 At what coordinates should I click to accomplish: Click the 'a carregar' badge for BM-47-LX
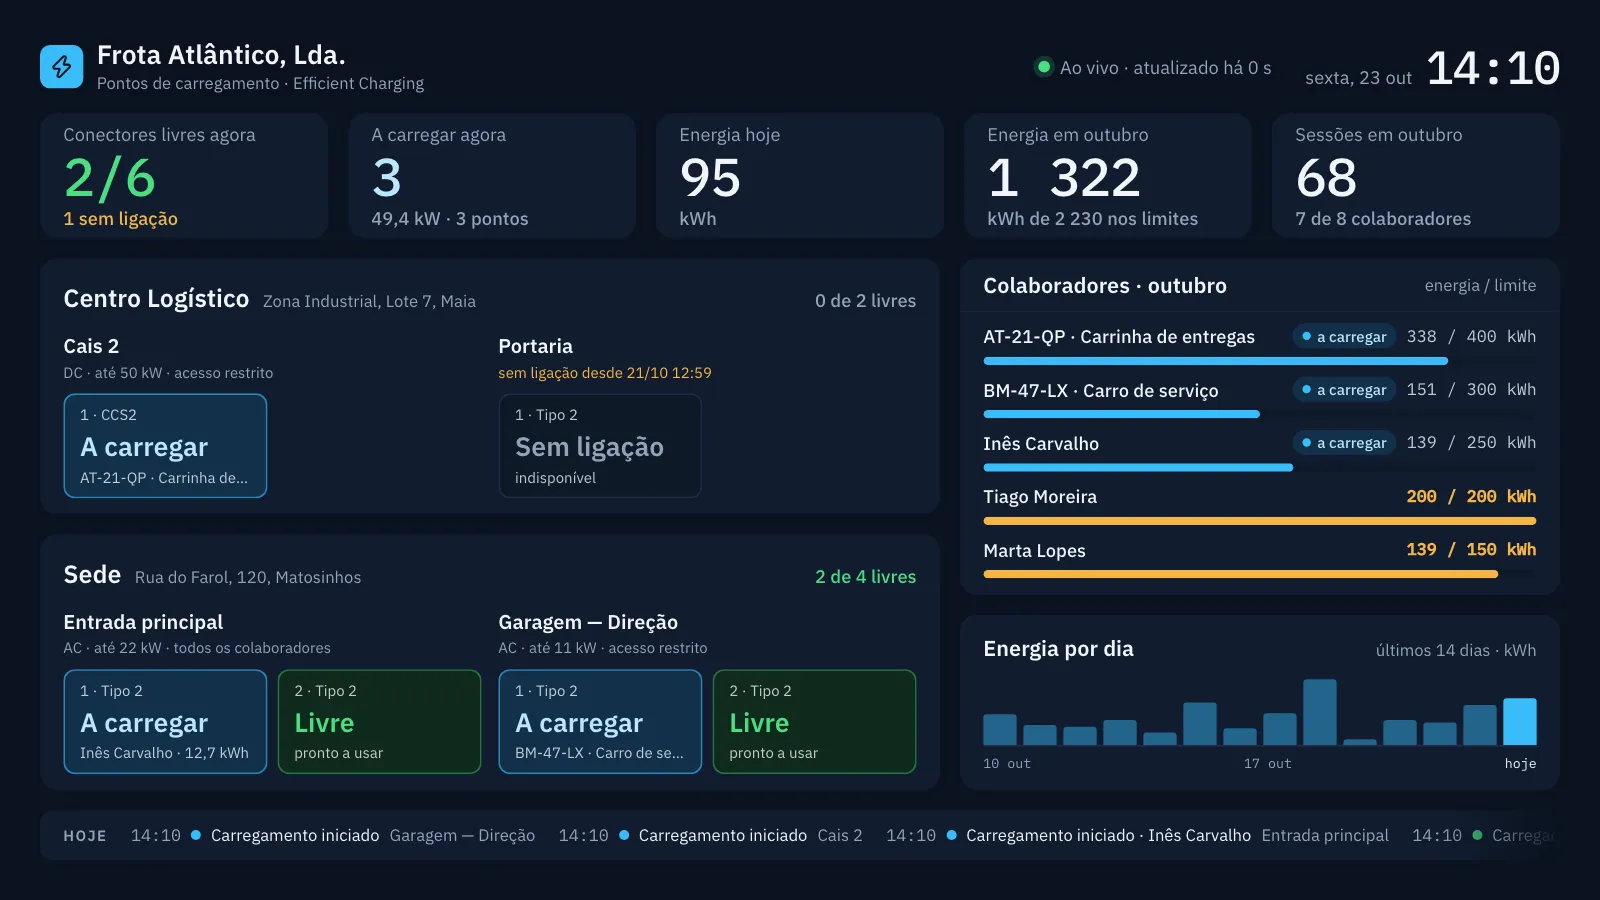[1345, 390]
